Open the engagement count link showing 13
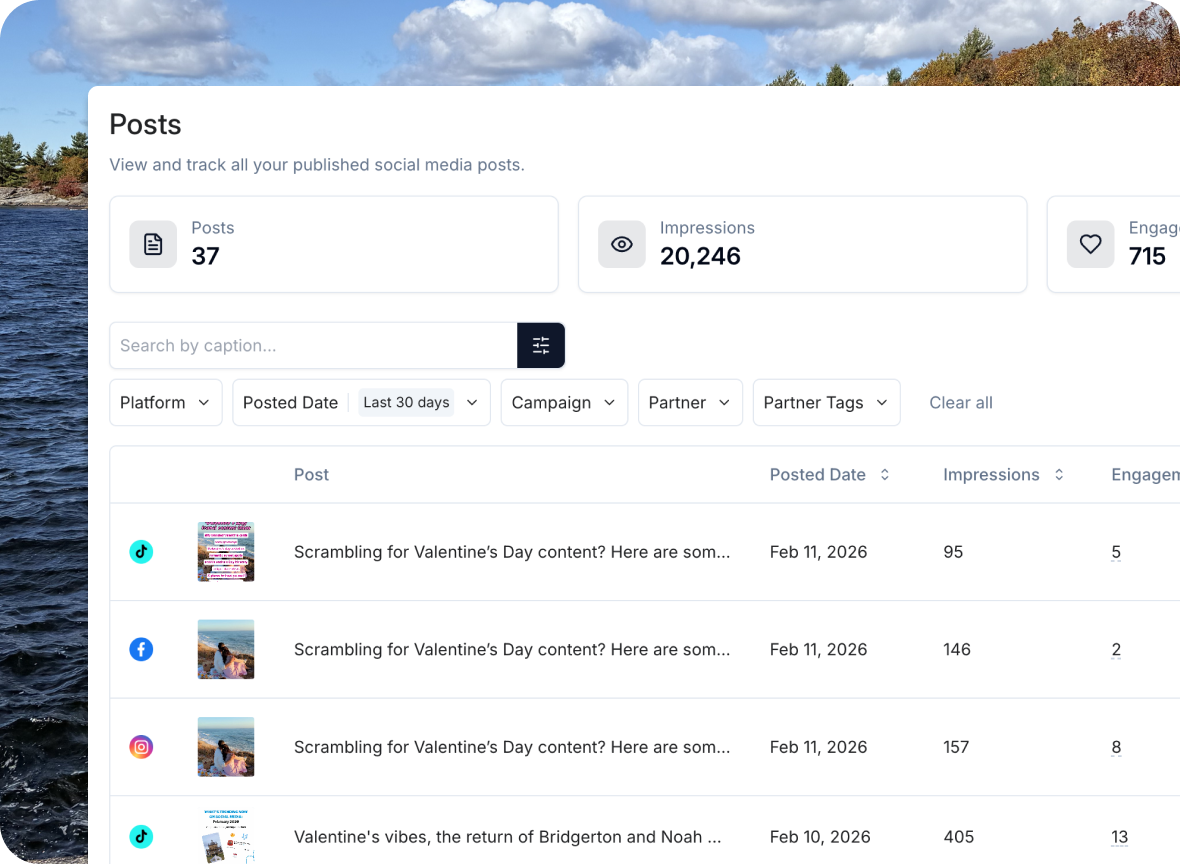The image size is (1180, 864). 1119,837
